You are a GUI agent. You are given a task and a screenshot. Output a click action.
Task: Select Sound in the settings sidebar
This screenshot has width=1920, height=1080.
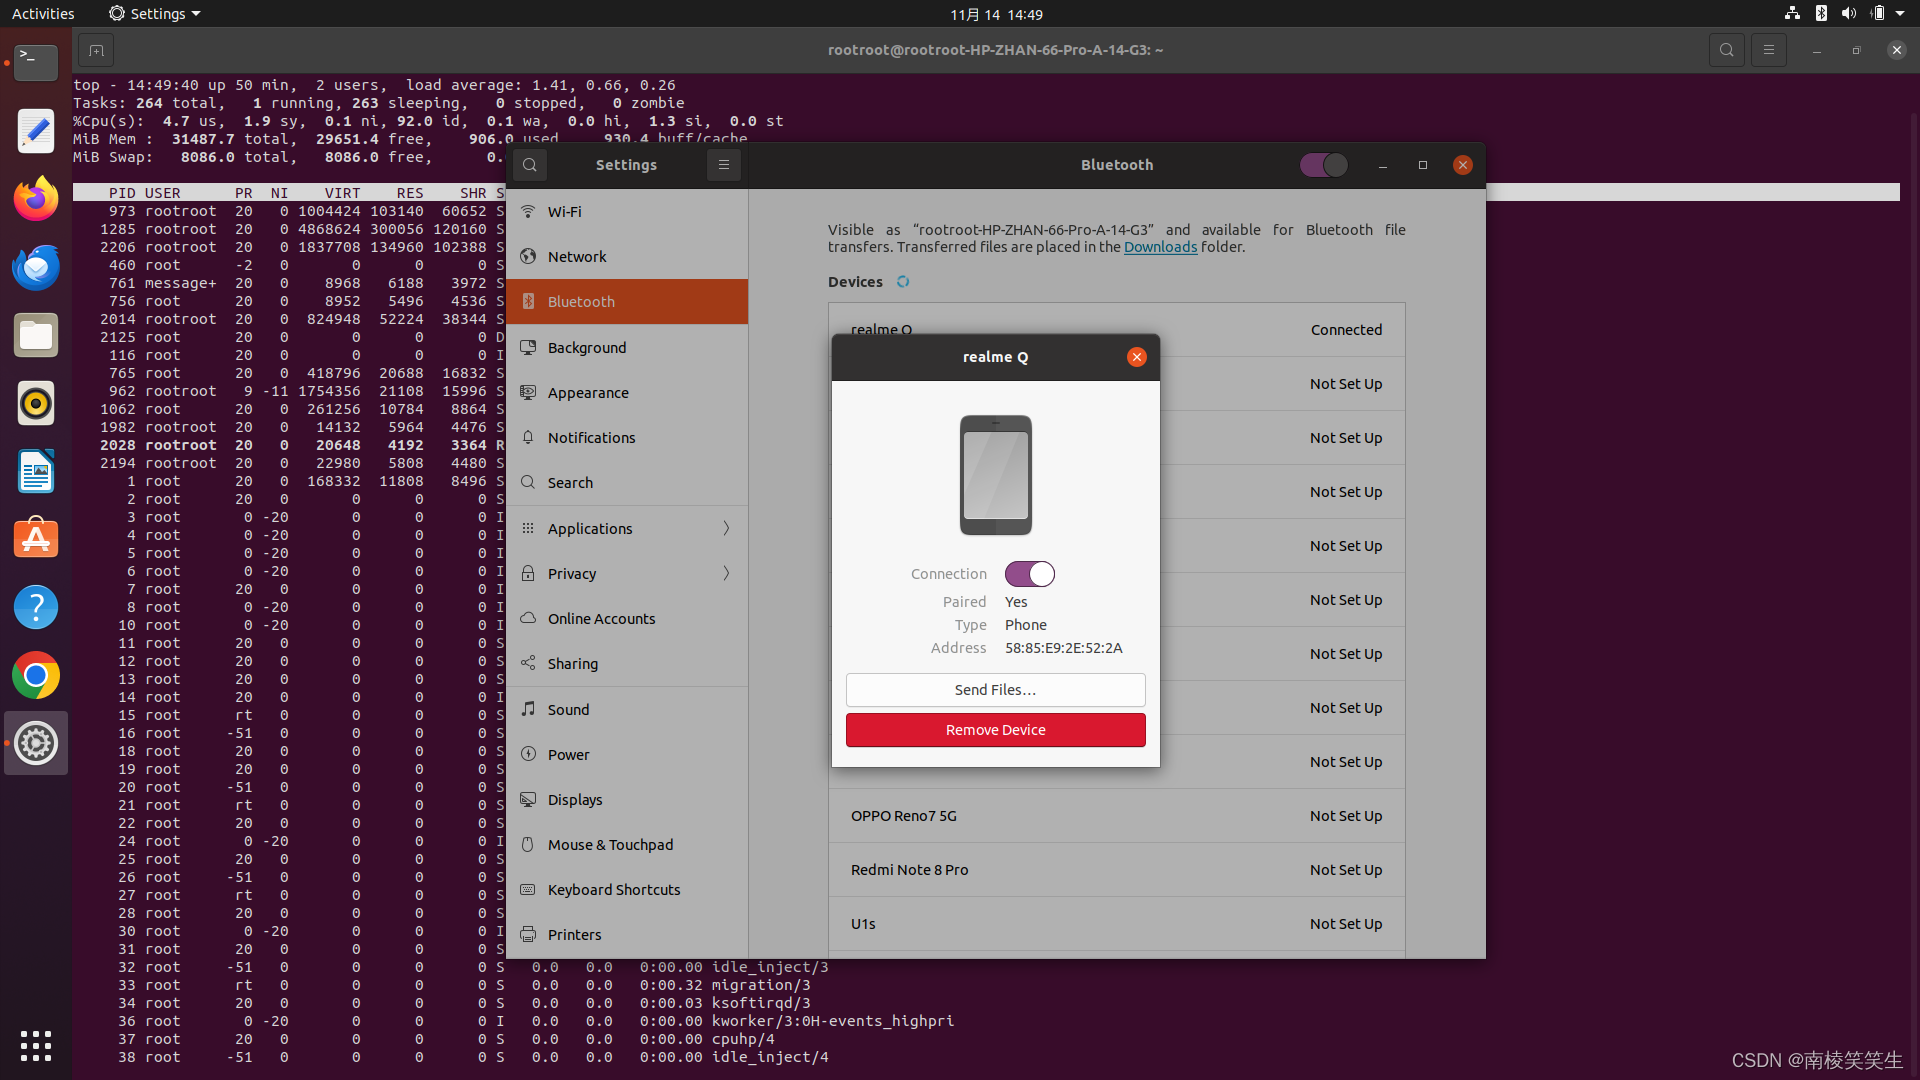pos(568,709)
